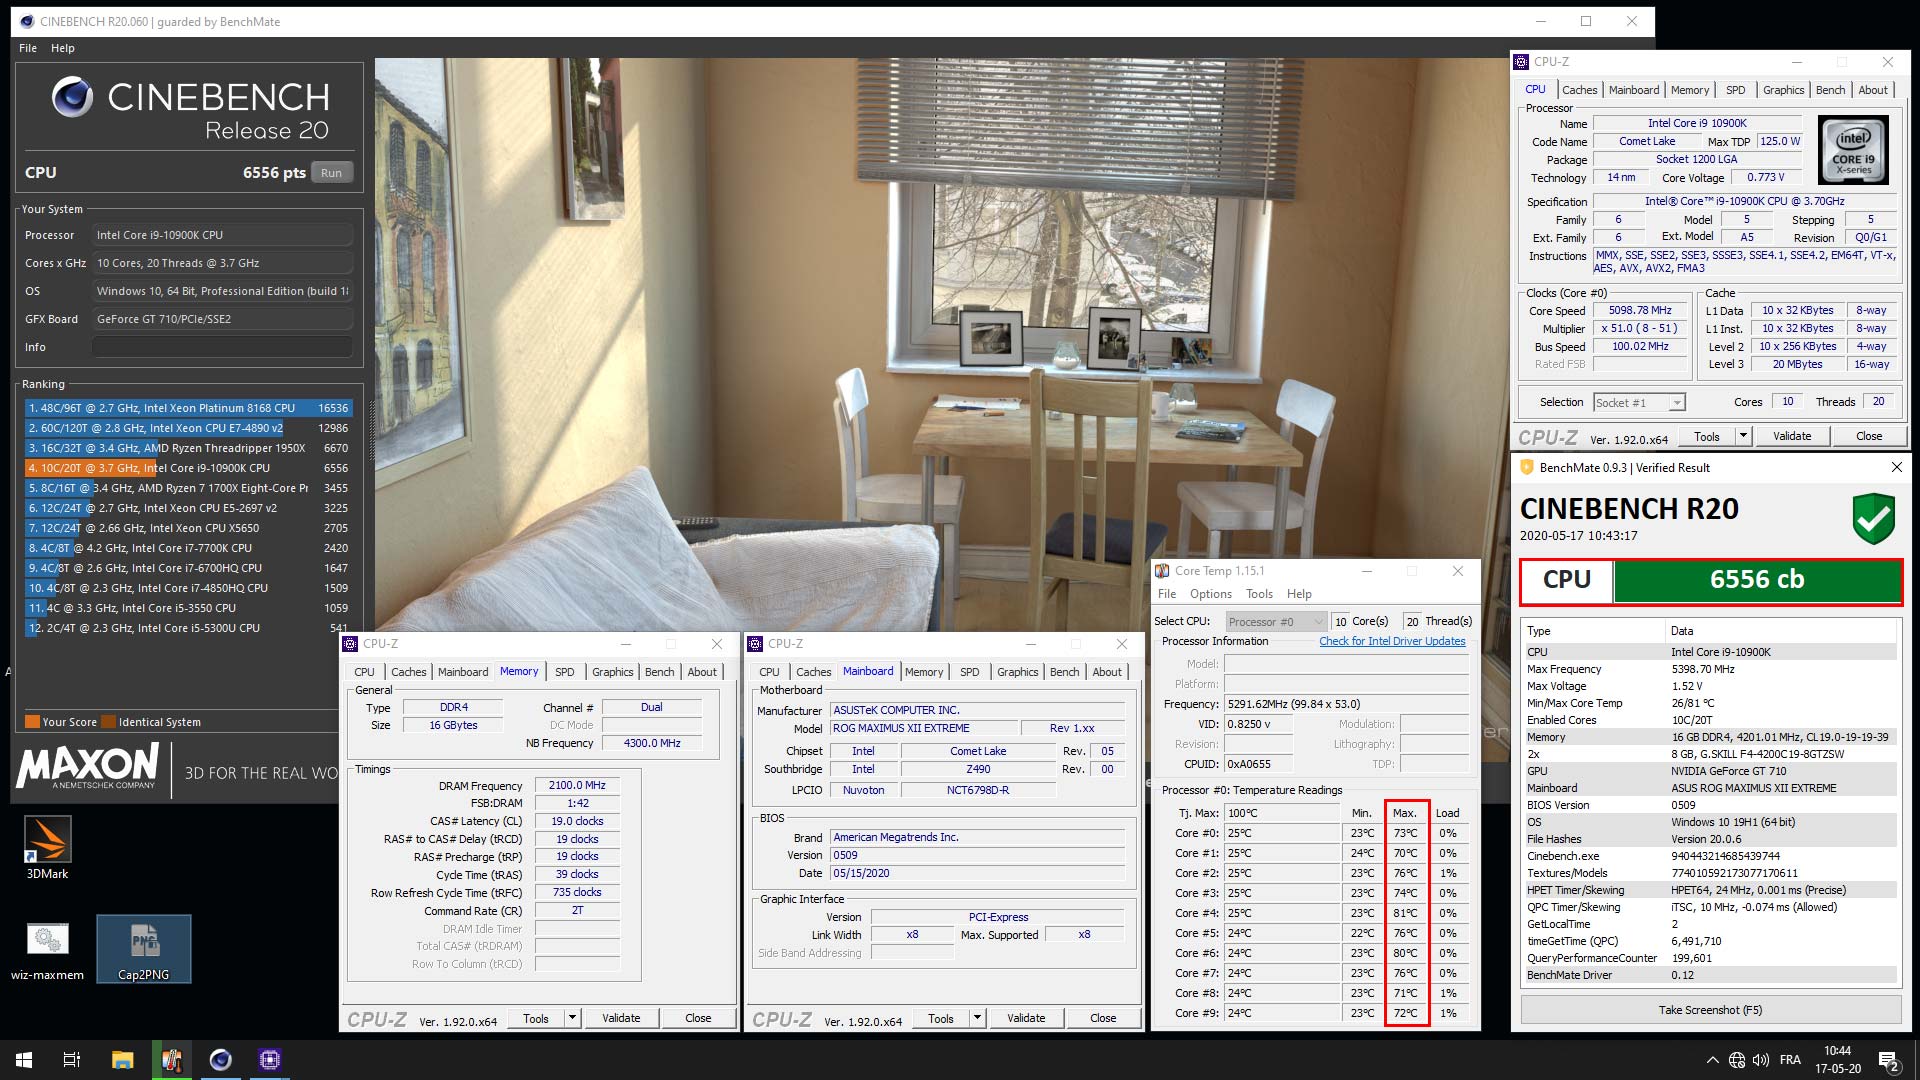
Task: Open the Options menu in Core Temp
Action: pos(1210,594)
